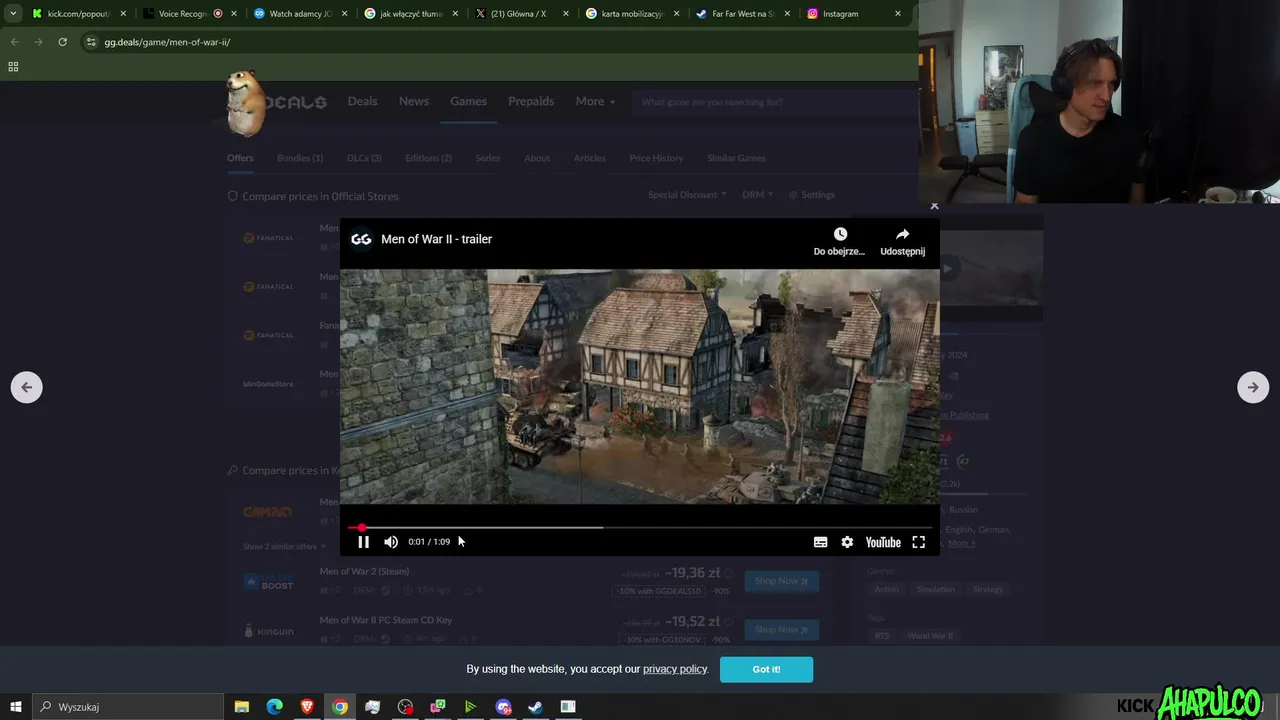Pause the Men of War II trailer
Viewport: 1280px width, 720px height.
point(363,542)
